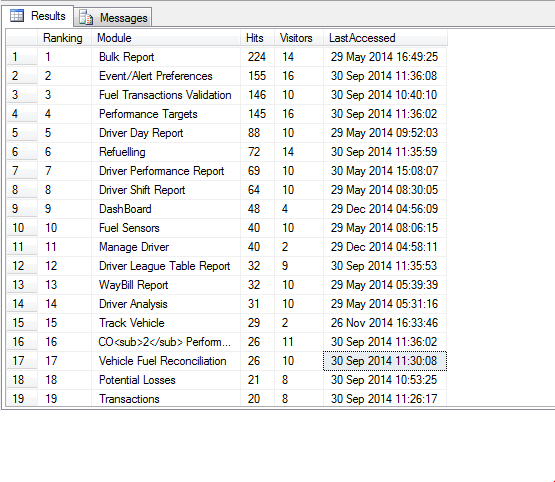Click the Visitors value 4 for DashBoard
The height and width of the screenshot is (482, 555).
point(299,209)
